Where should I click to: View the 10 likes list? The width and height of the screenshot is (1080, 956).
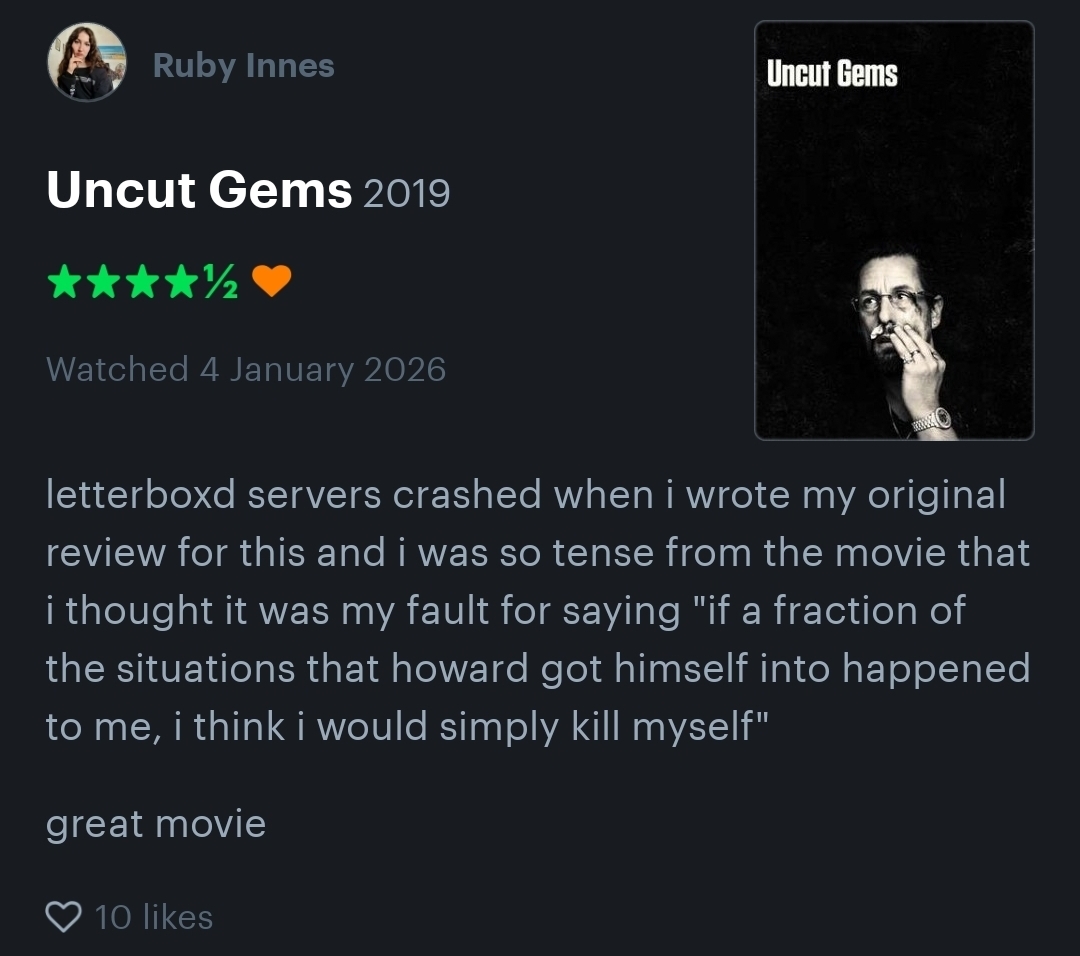pos(154,917)
